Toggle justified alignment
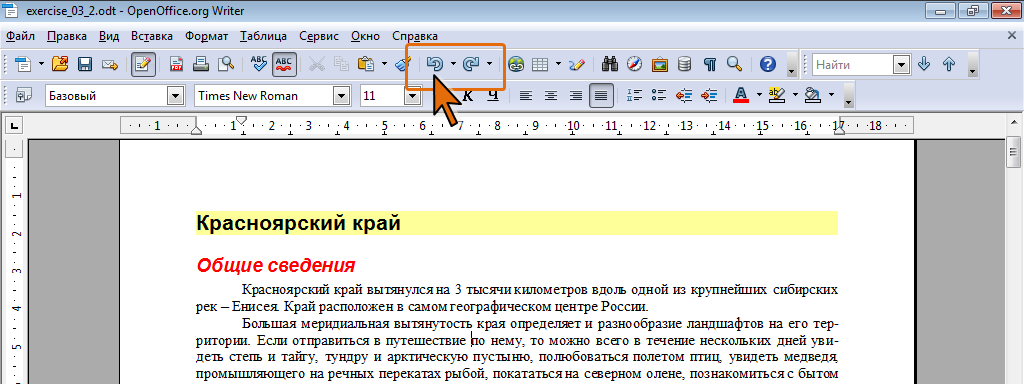This screenshot has height=384, width=1024. coord(601,96)
